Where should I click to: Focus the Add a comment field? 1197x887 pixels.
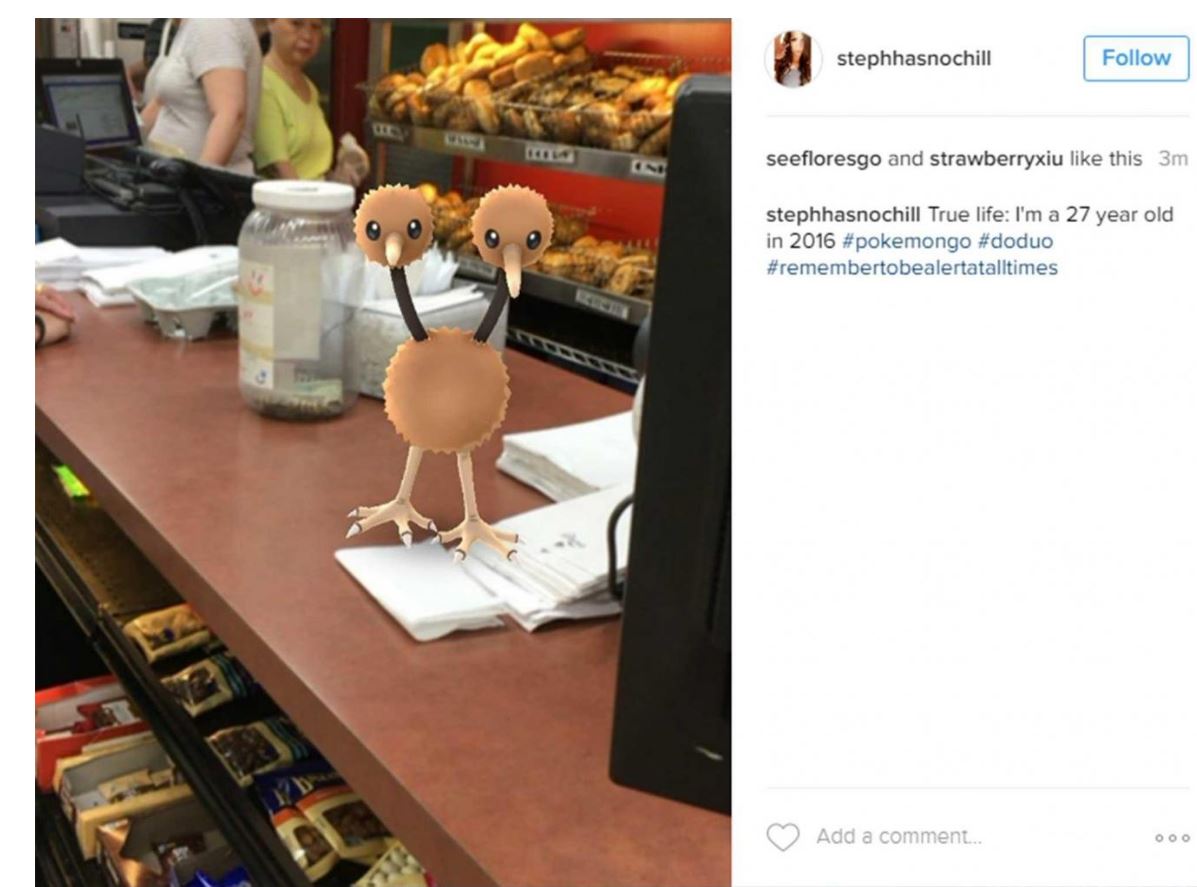[899, 837]
